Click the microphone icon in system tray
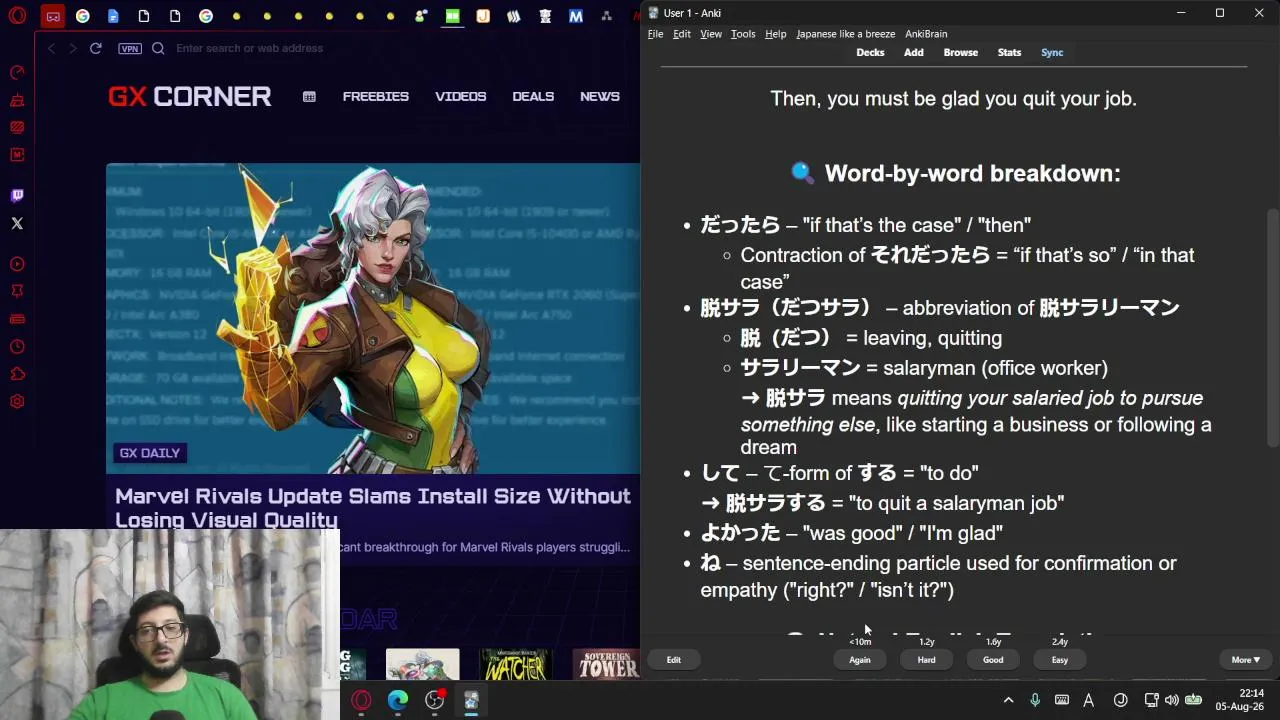1280x720 pixels. (1035, 700)
